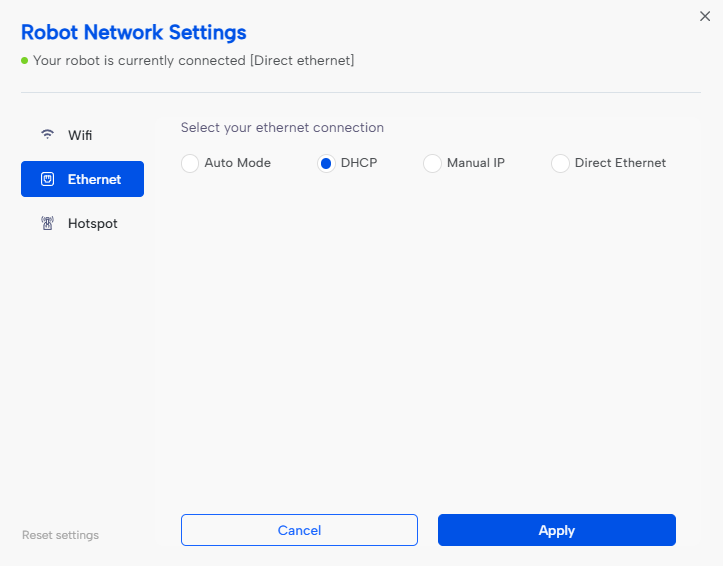Click the robot connection status message
Viewport: 723px width, 566px height.
193,61
